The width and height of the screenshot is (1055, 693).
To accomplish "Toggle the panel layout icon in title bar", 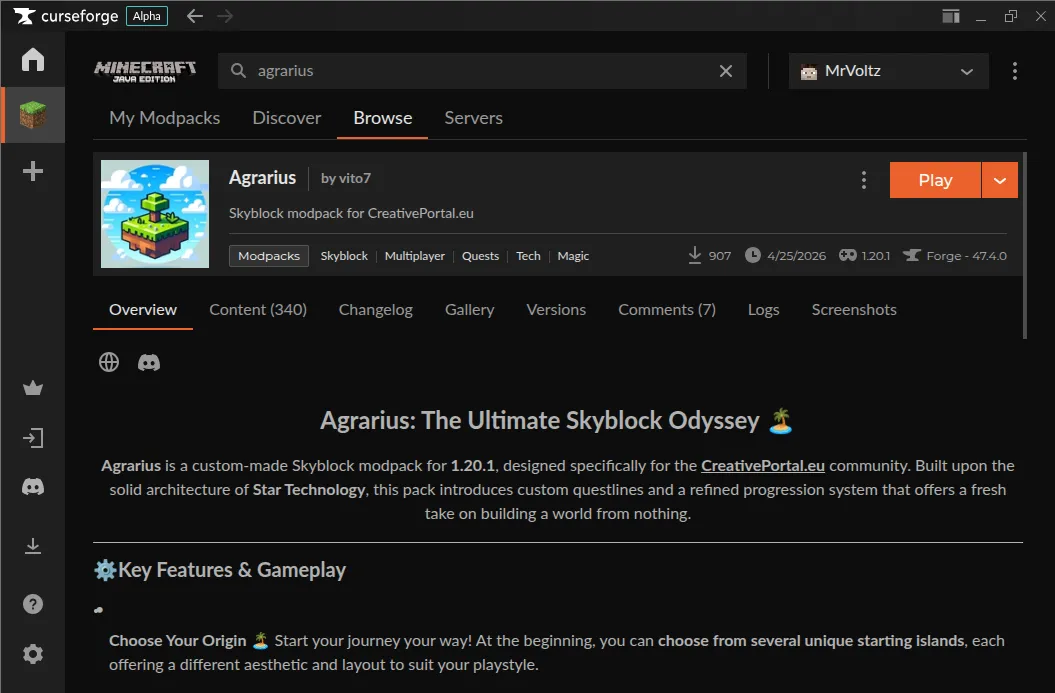I will tap(951, 16).
